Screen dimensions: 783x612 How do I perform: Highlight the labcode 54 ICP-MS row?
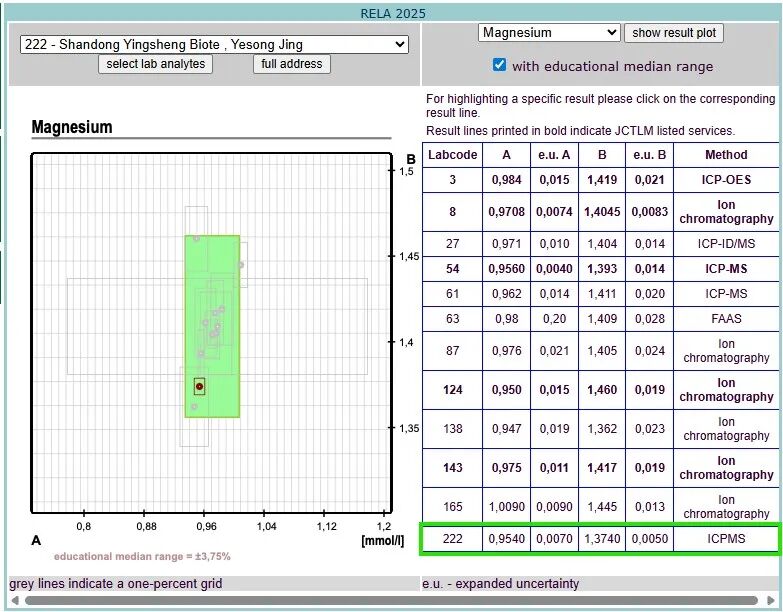pos(600,270)
